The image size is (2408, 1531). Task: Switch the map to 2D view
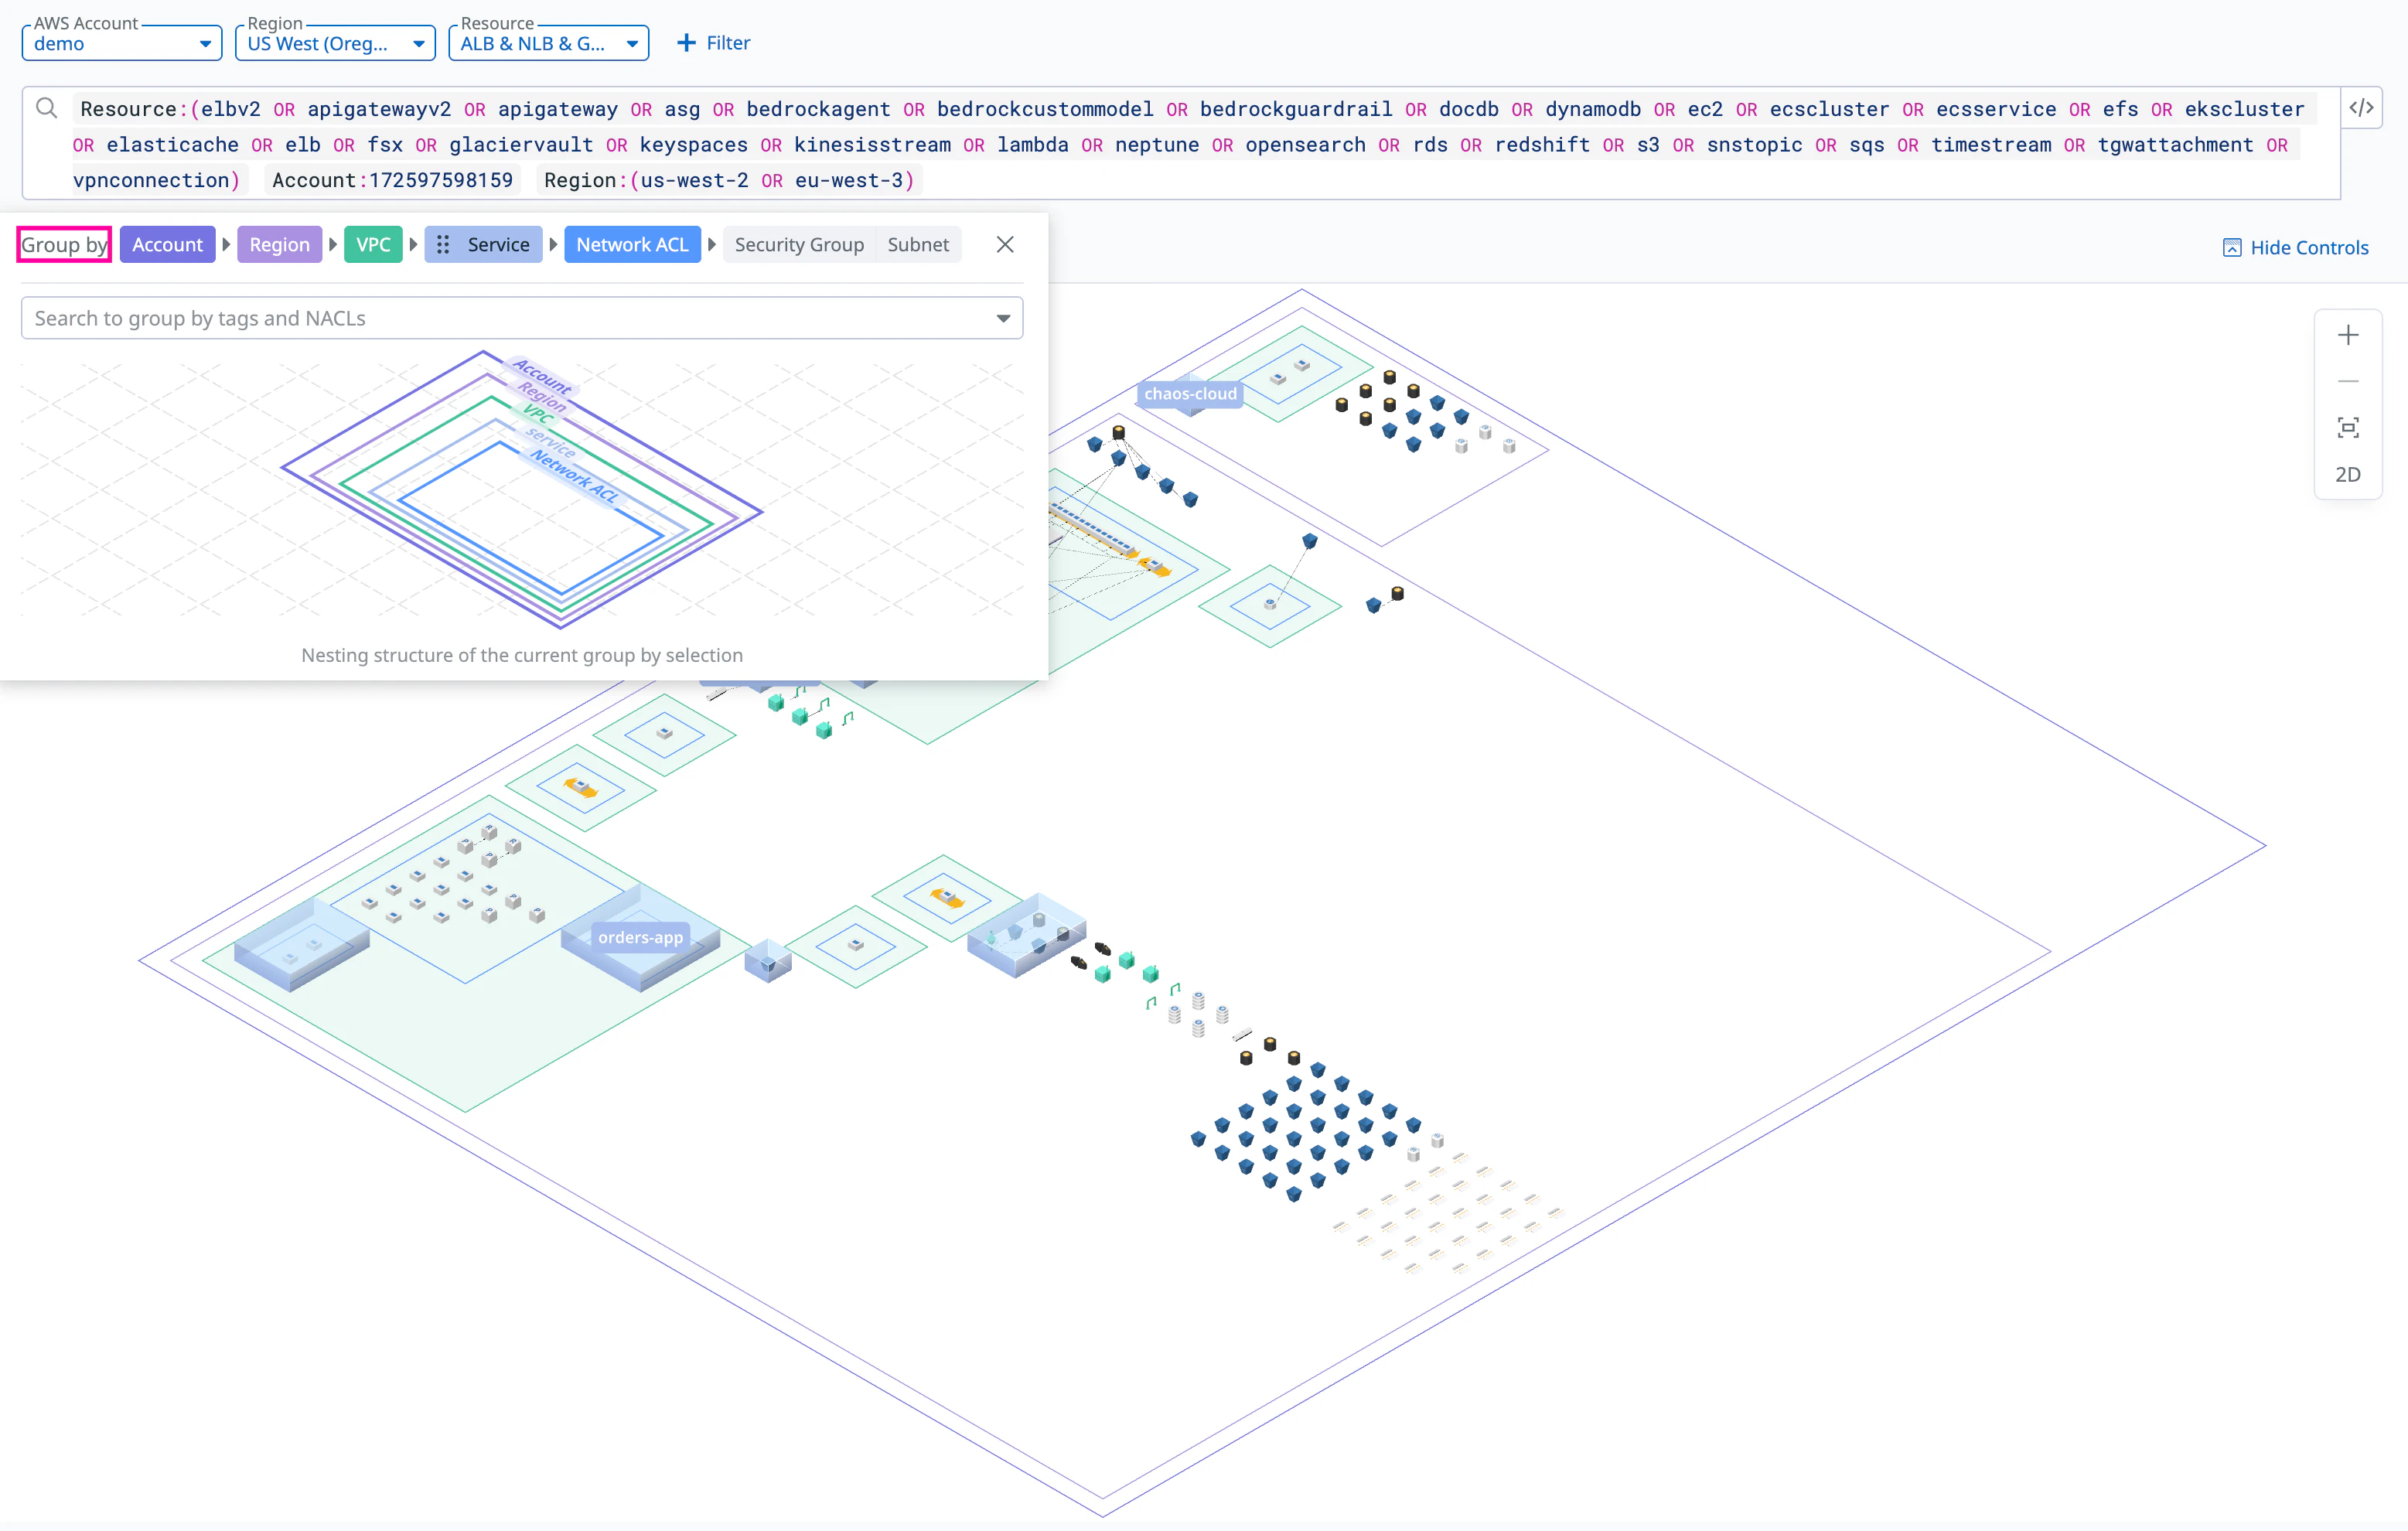pos(2347,475)
